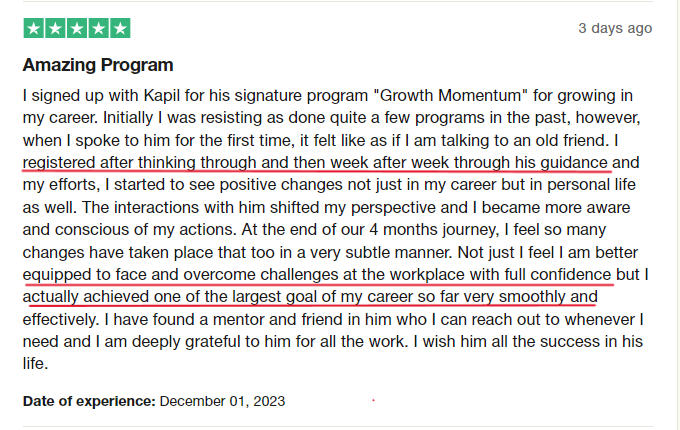Click the "Date of experience:" label
The width and height of the screenshot is (680, 430).
click(x=89, y=401)
